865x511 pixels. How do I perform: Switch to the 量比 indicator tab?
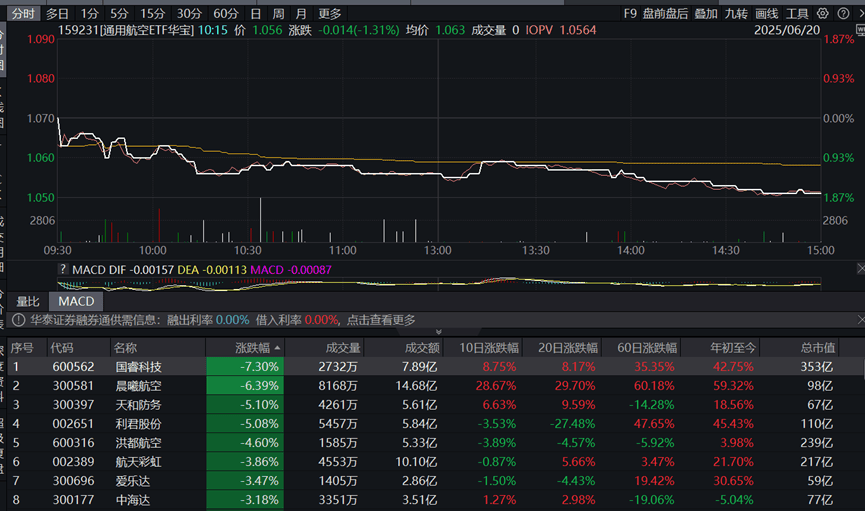pos(28,301)
